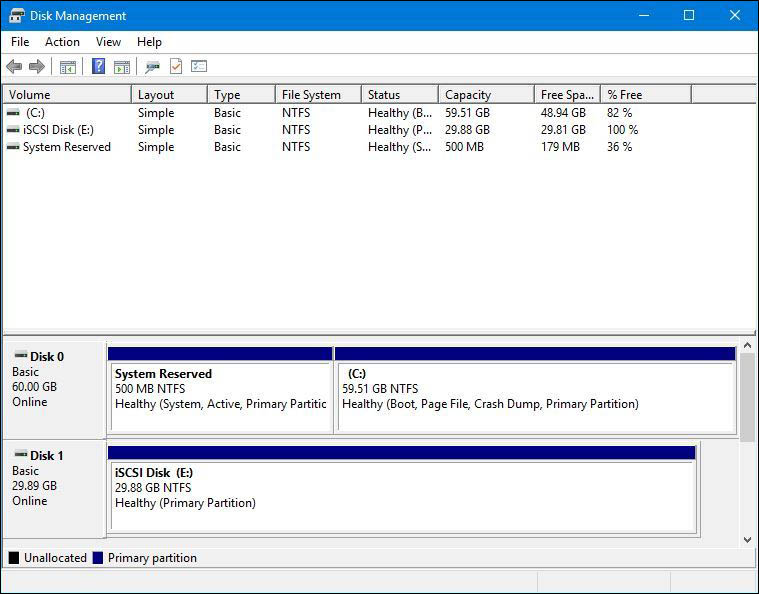
Task: Open the File menu
Action: [20, 42]
